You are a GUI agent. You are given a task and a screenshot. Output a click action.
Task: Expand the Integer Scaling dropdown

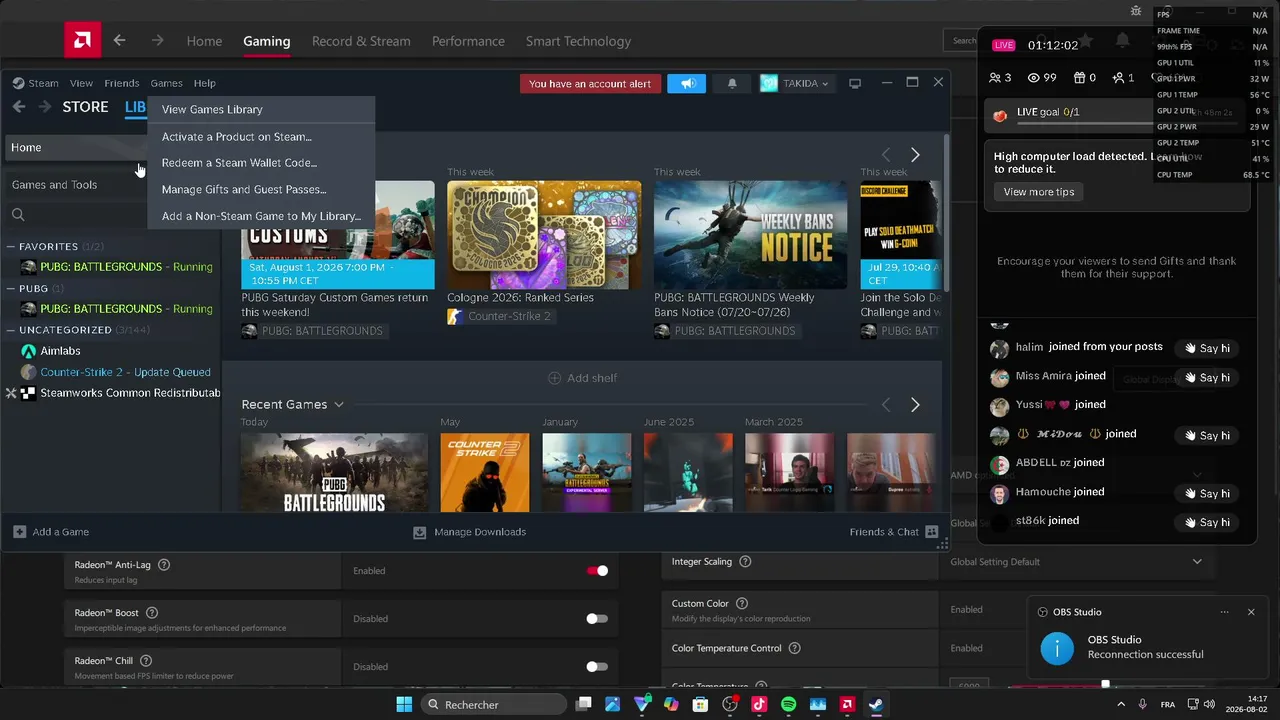coord(1197,562)
